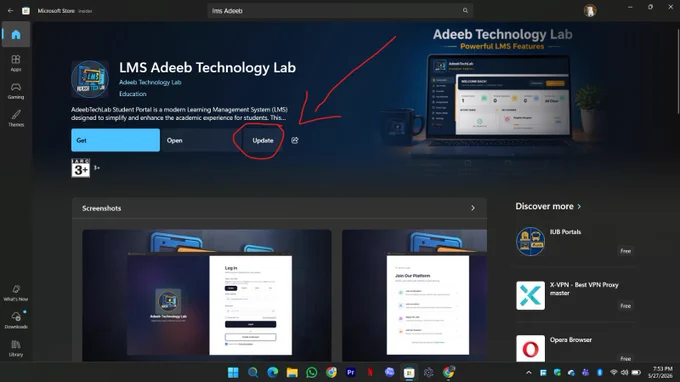This screenshot has height=382, width=680.
Task: Open the X-VPN app icon
Action: coord(530,295)
